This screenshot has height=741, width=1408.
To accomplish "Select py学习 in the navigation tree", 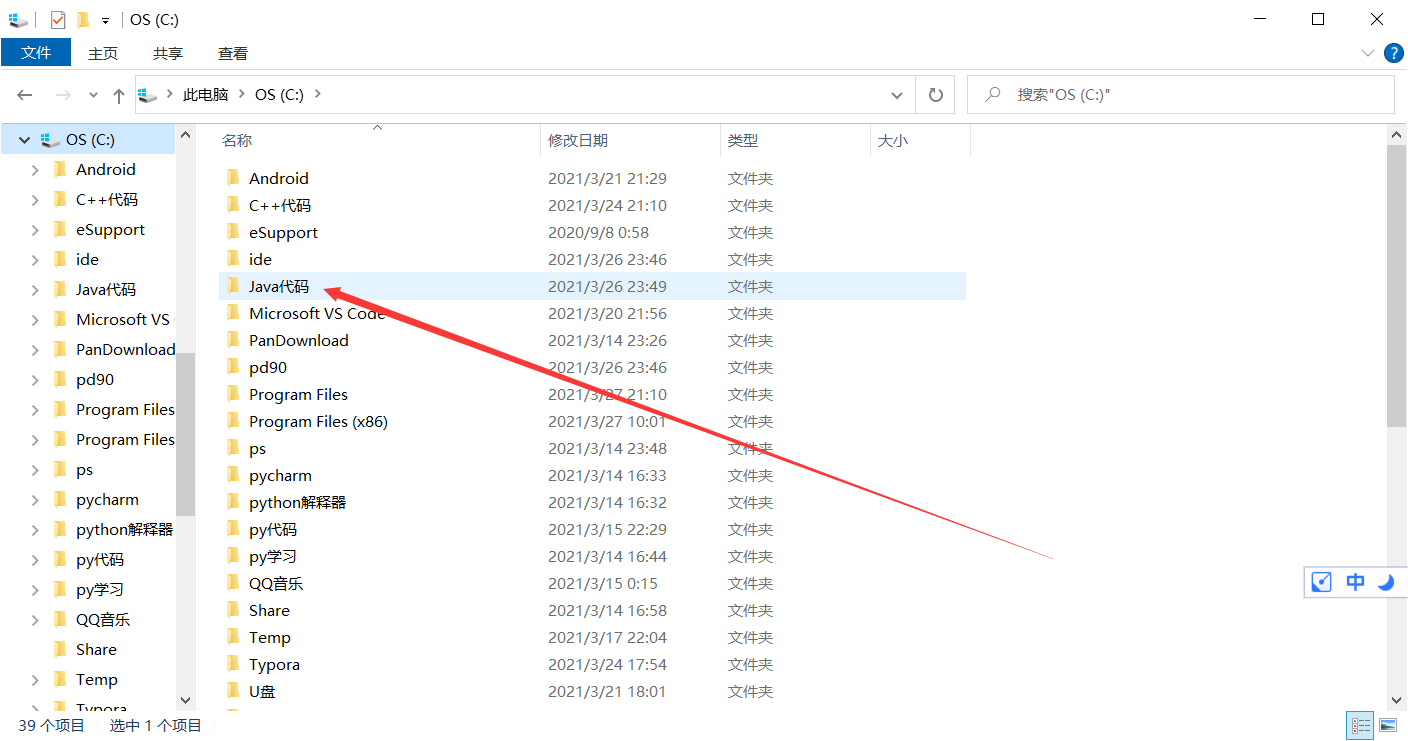I will tap(100, 589).
